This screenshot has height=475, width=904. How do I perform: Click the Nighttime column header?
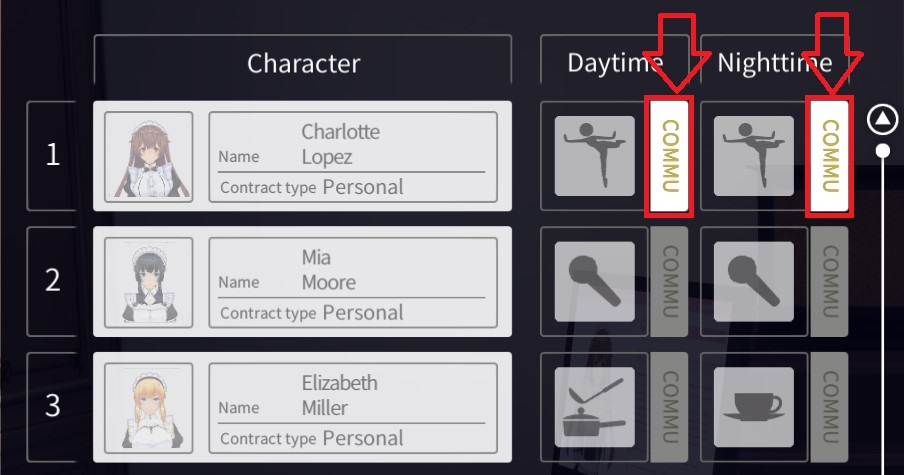[774, 62]
